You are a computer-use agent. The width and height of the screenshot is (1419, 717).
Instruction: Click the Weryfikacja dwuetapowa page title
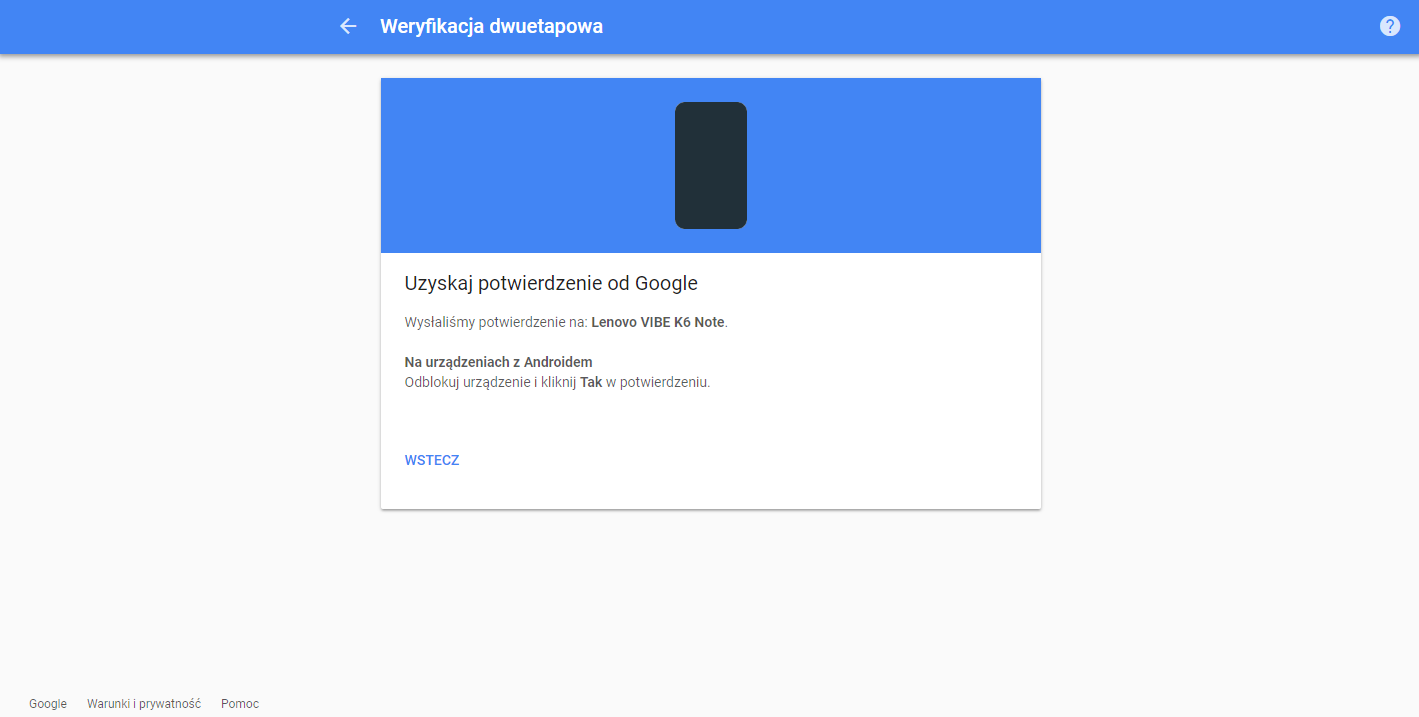[491, 26]
